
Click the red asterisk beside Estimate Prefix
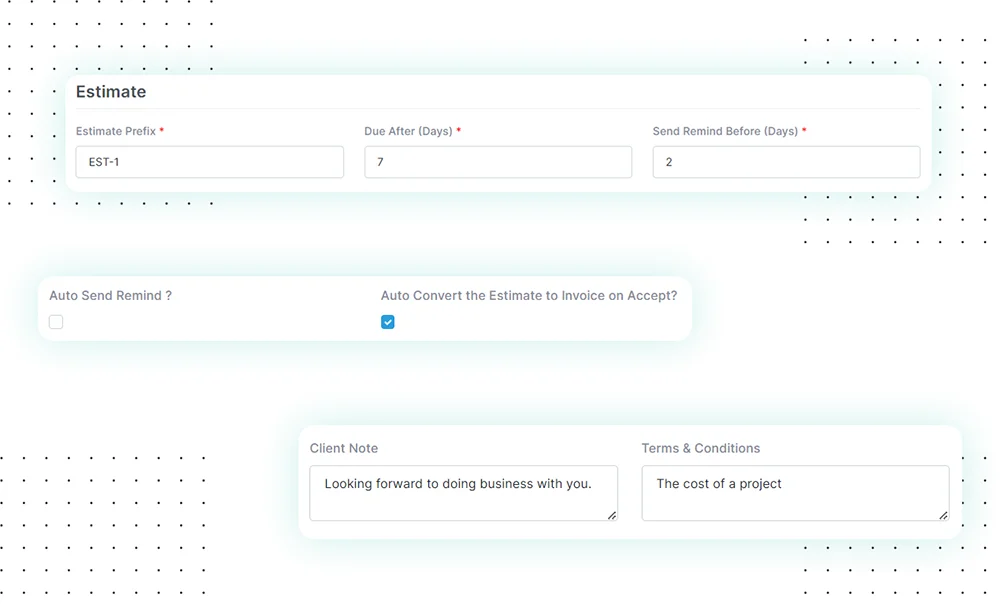click(x=162, y=131)
